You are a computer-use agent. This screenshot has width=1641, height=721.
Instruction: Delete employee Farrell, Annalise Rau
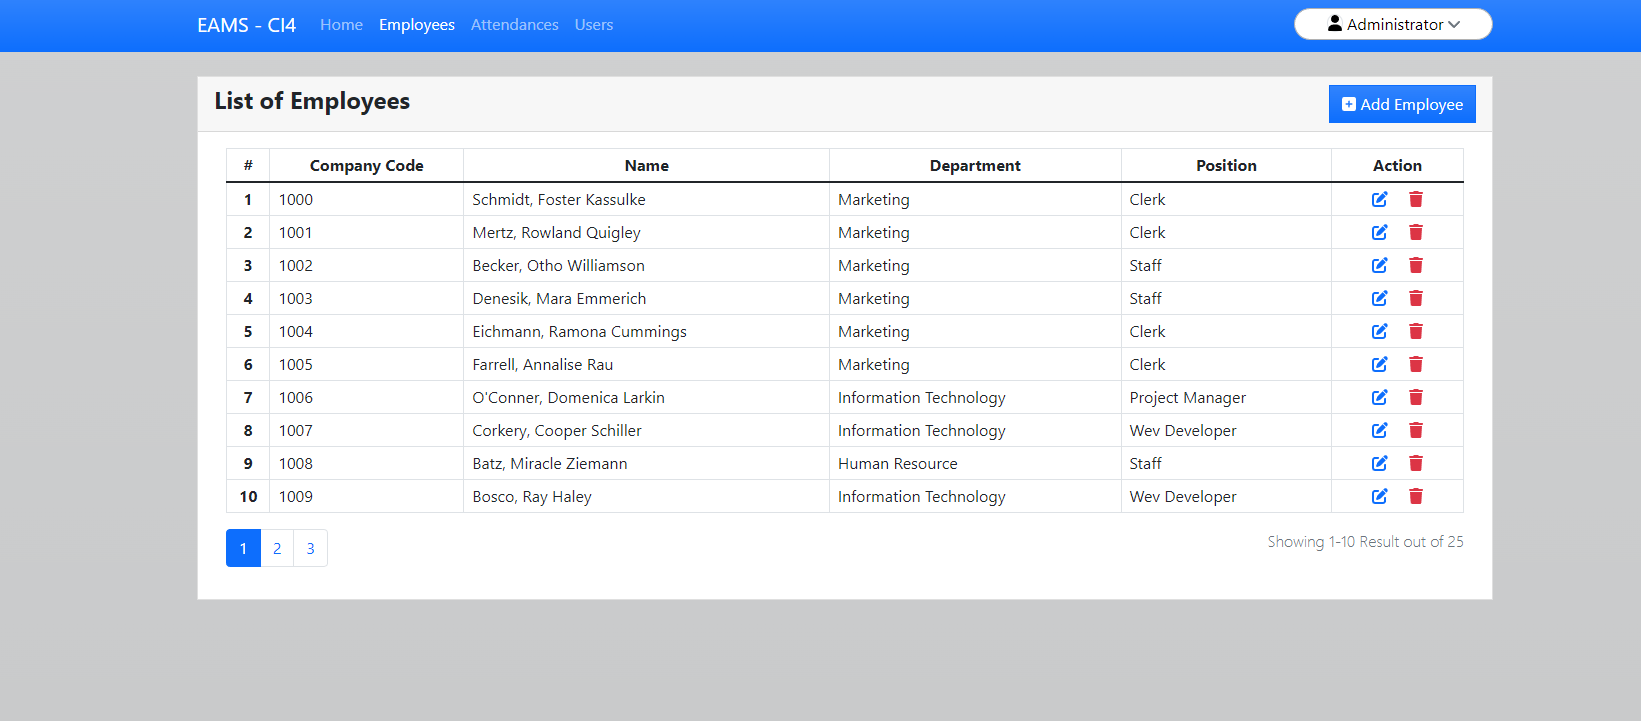pyautogui.click(x=1416, y=364)
